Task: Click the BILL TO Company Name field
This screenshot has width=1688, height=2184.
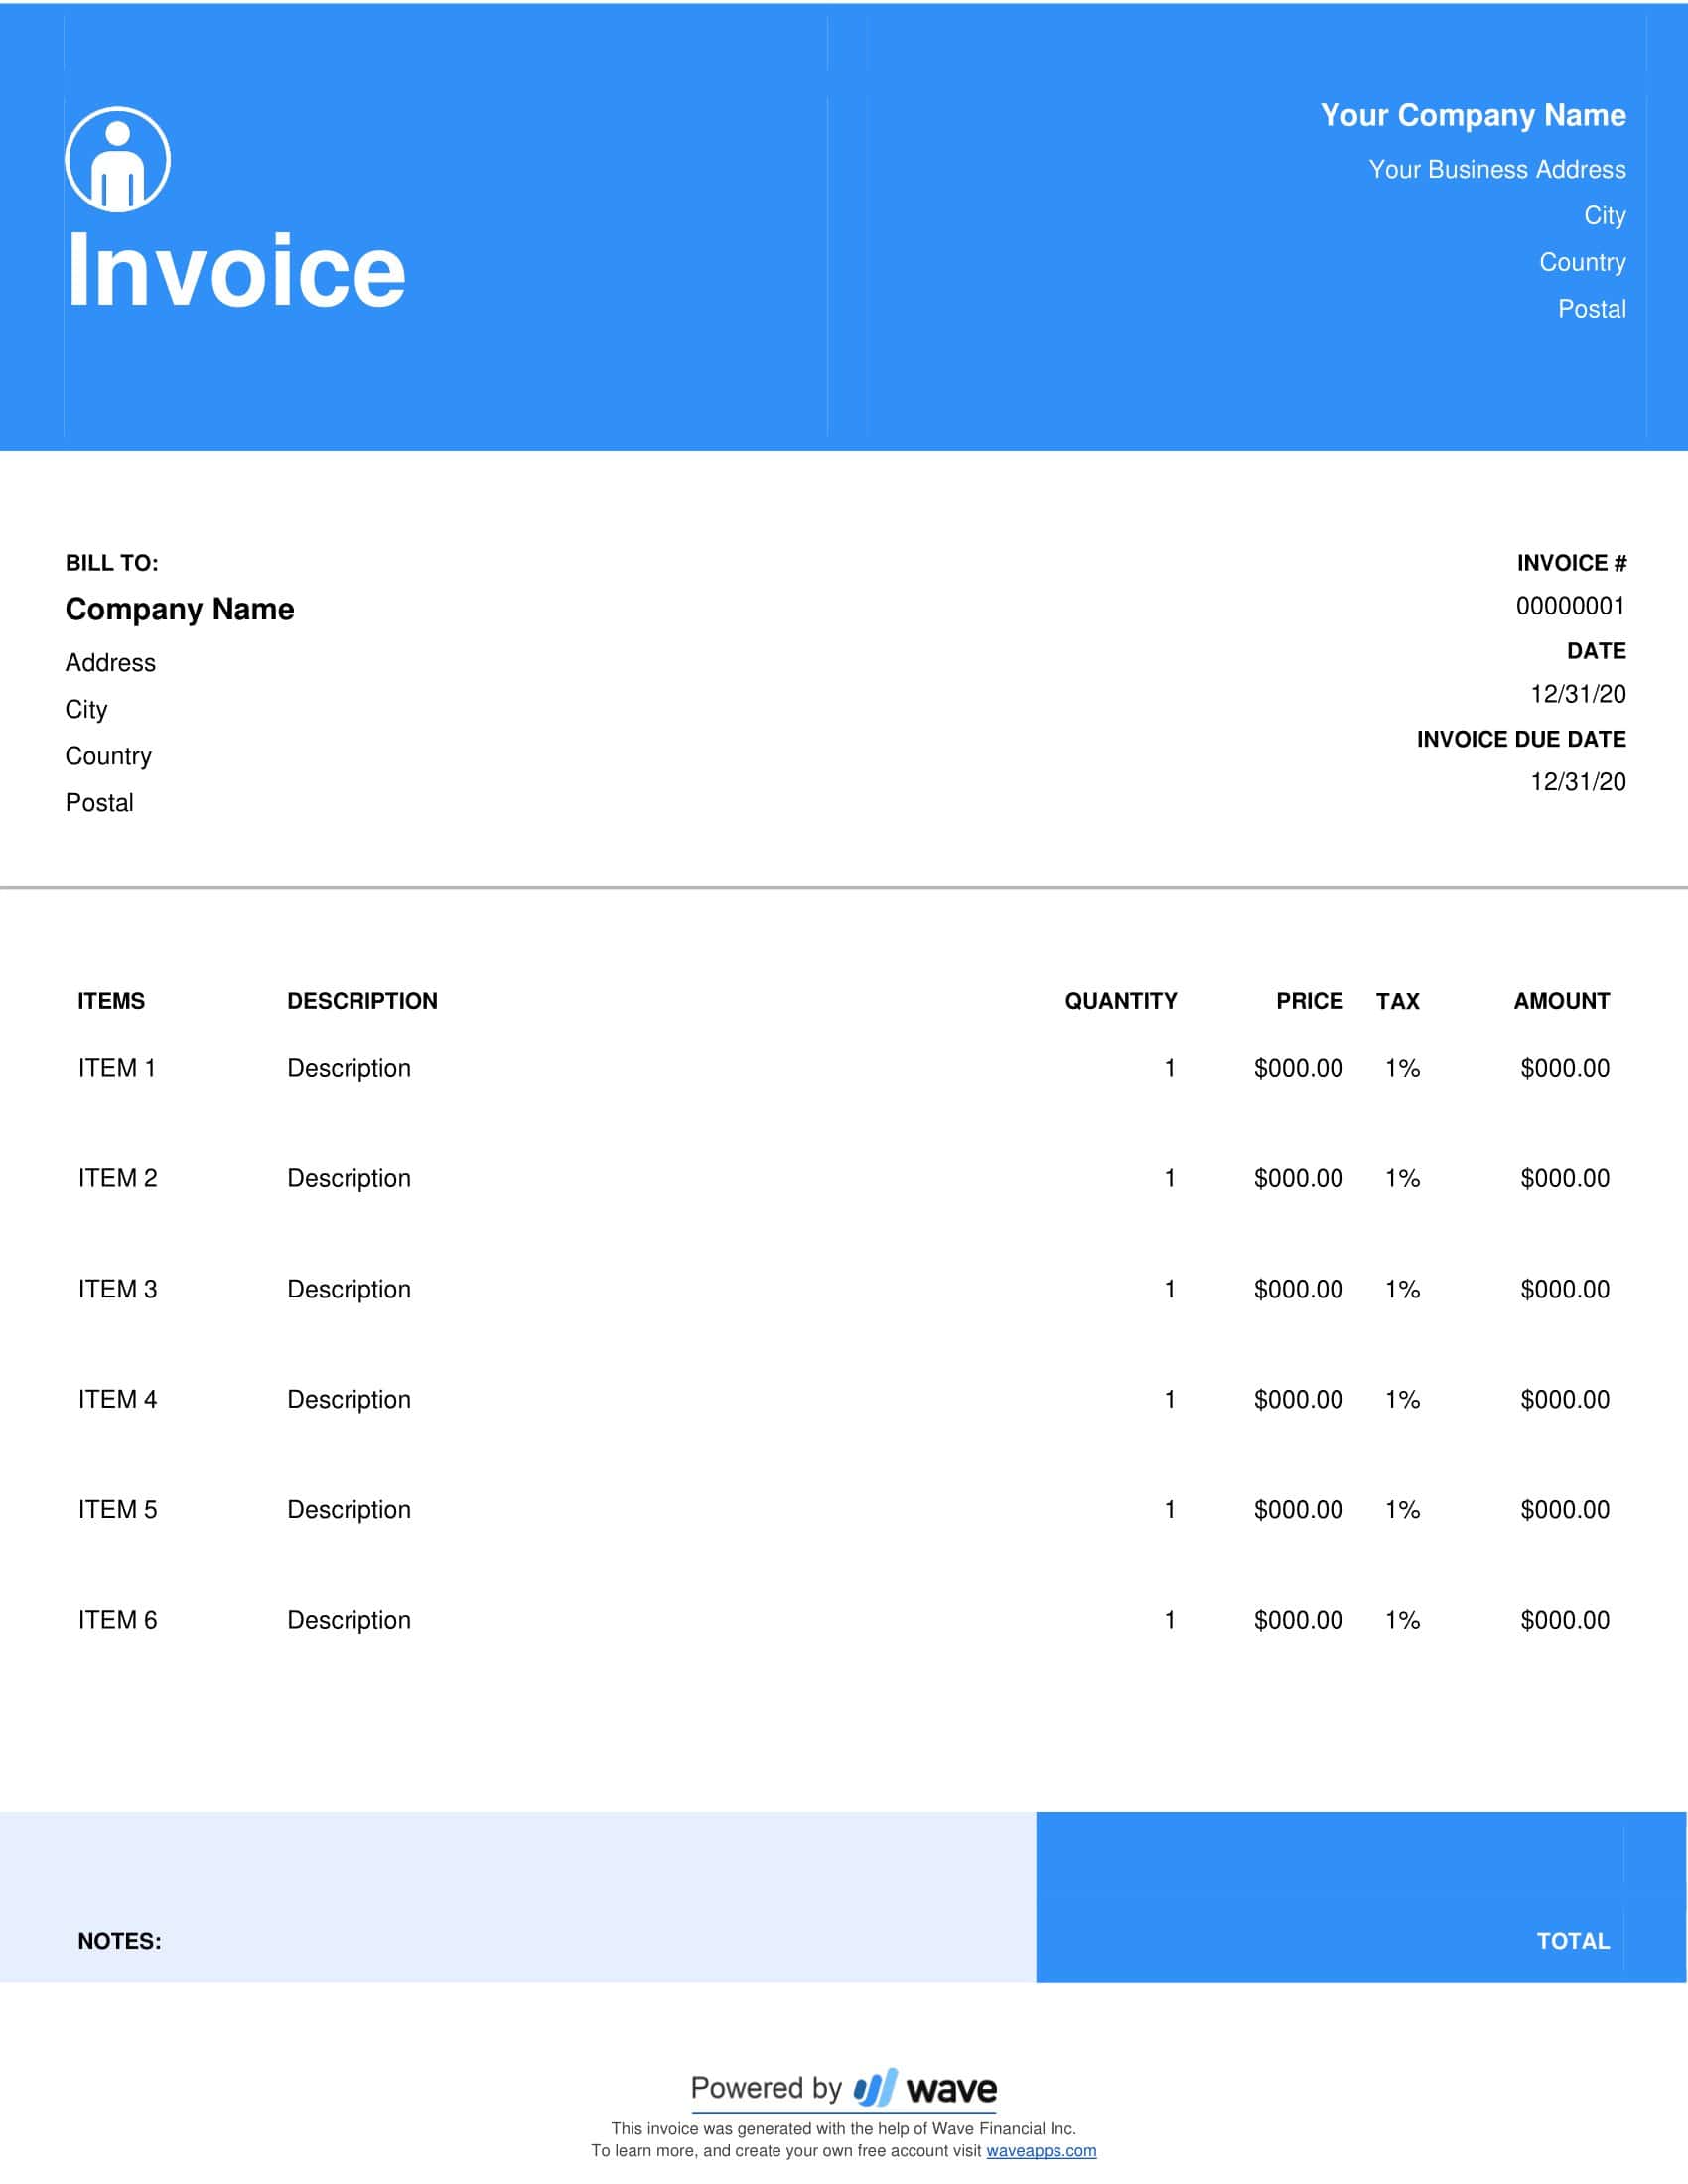Action: click(179, 609)
